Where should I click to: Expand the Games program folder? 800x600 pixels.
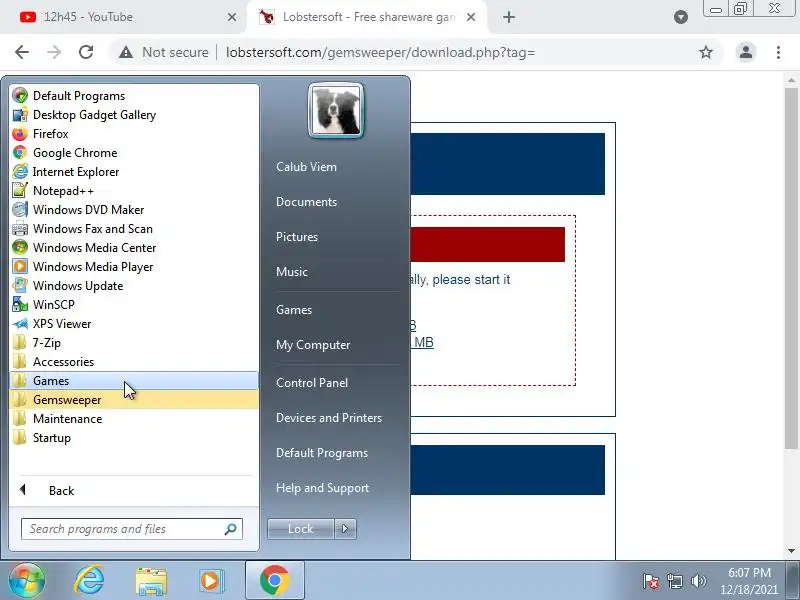[x=134, y=381]
